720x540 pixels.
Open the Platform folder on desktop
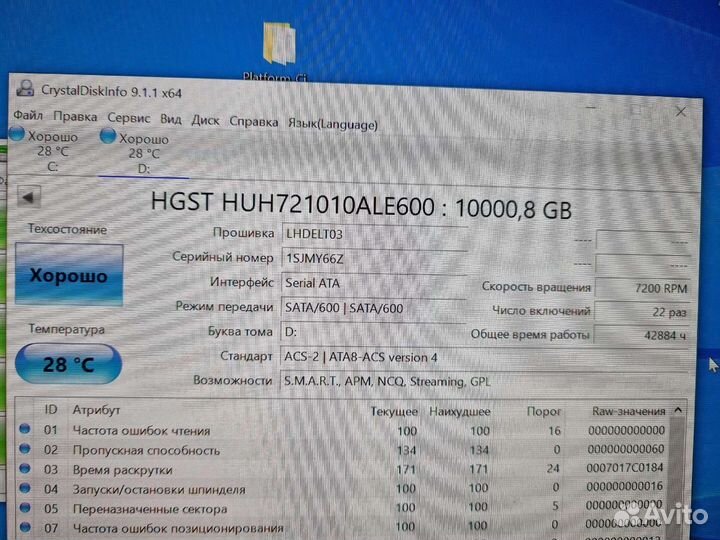coord(278,51)
